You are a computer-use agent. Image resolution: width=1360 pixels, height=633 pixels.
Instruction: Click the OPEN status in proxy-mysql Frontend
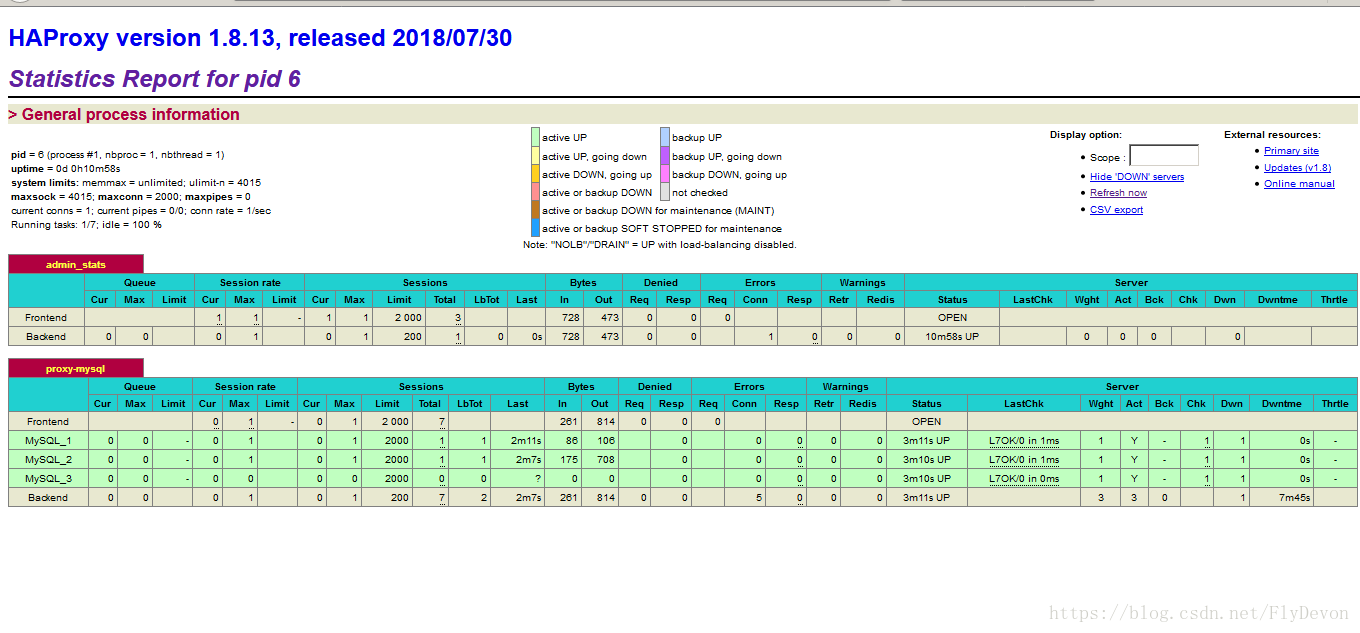click(926, 421)
